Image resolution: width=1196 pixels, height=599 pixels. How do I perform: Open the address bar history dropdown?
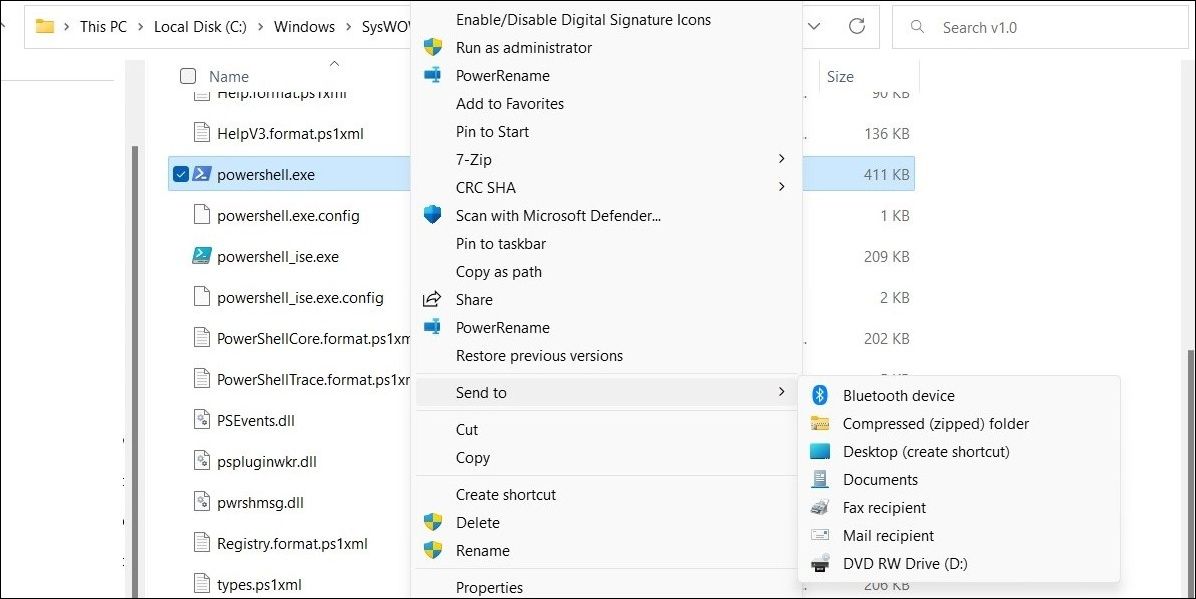click(816, 27)
